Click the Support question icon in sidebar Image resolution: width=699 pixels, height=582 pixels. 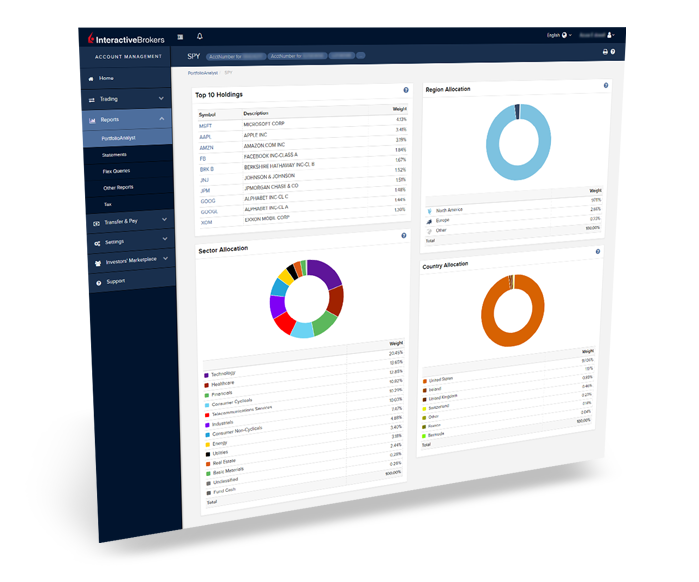coord(99,283)
